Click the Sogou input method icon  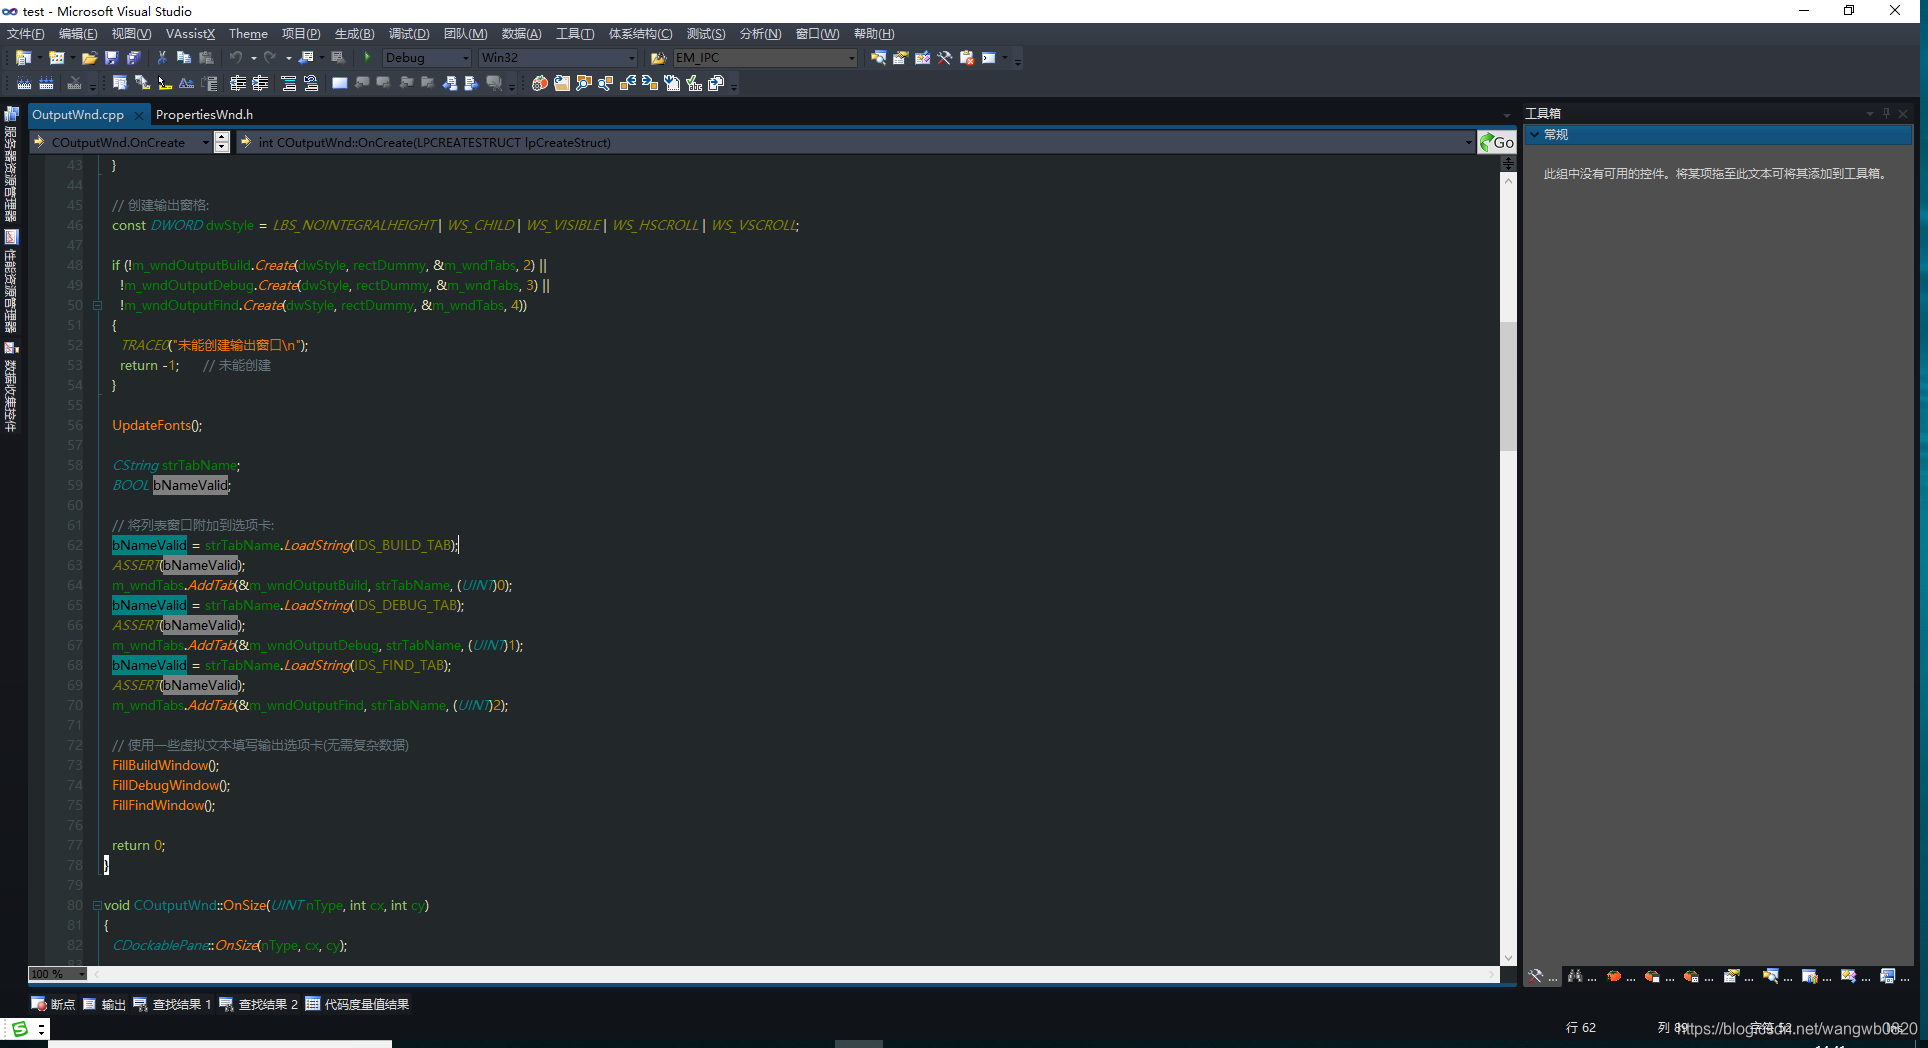(x=19, y=1028)
